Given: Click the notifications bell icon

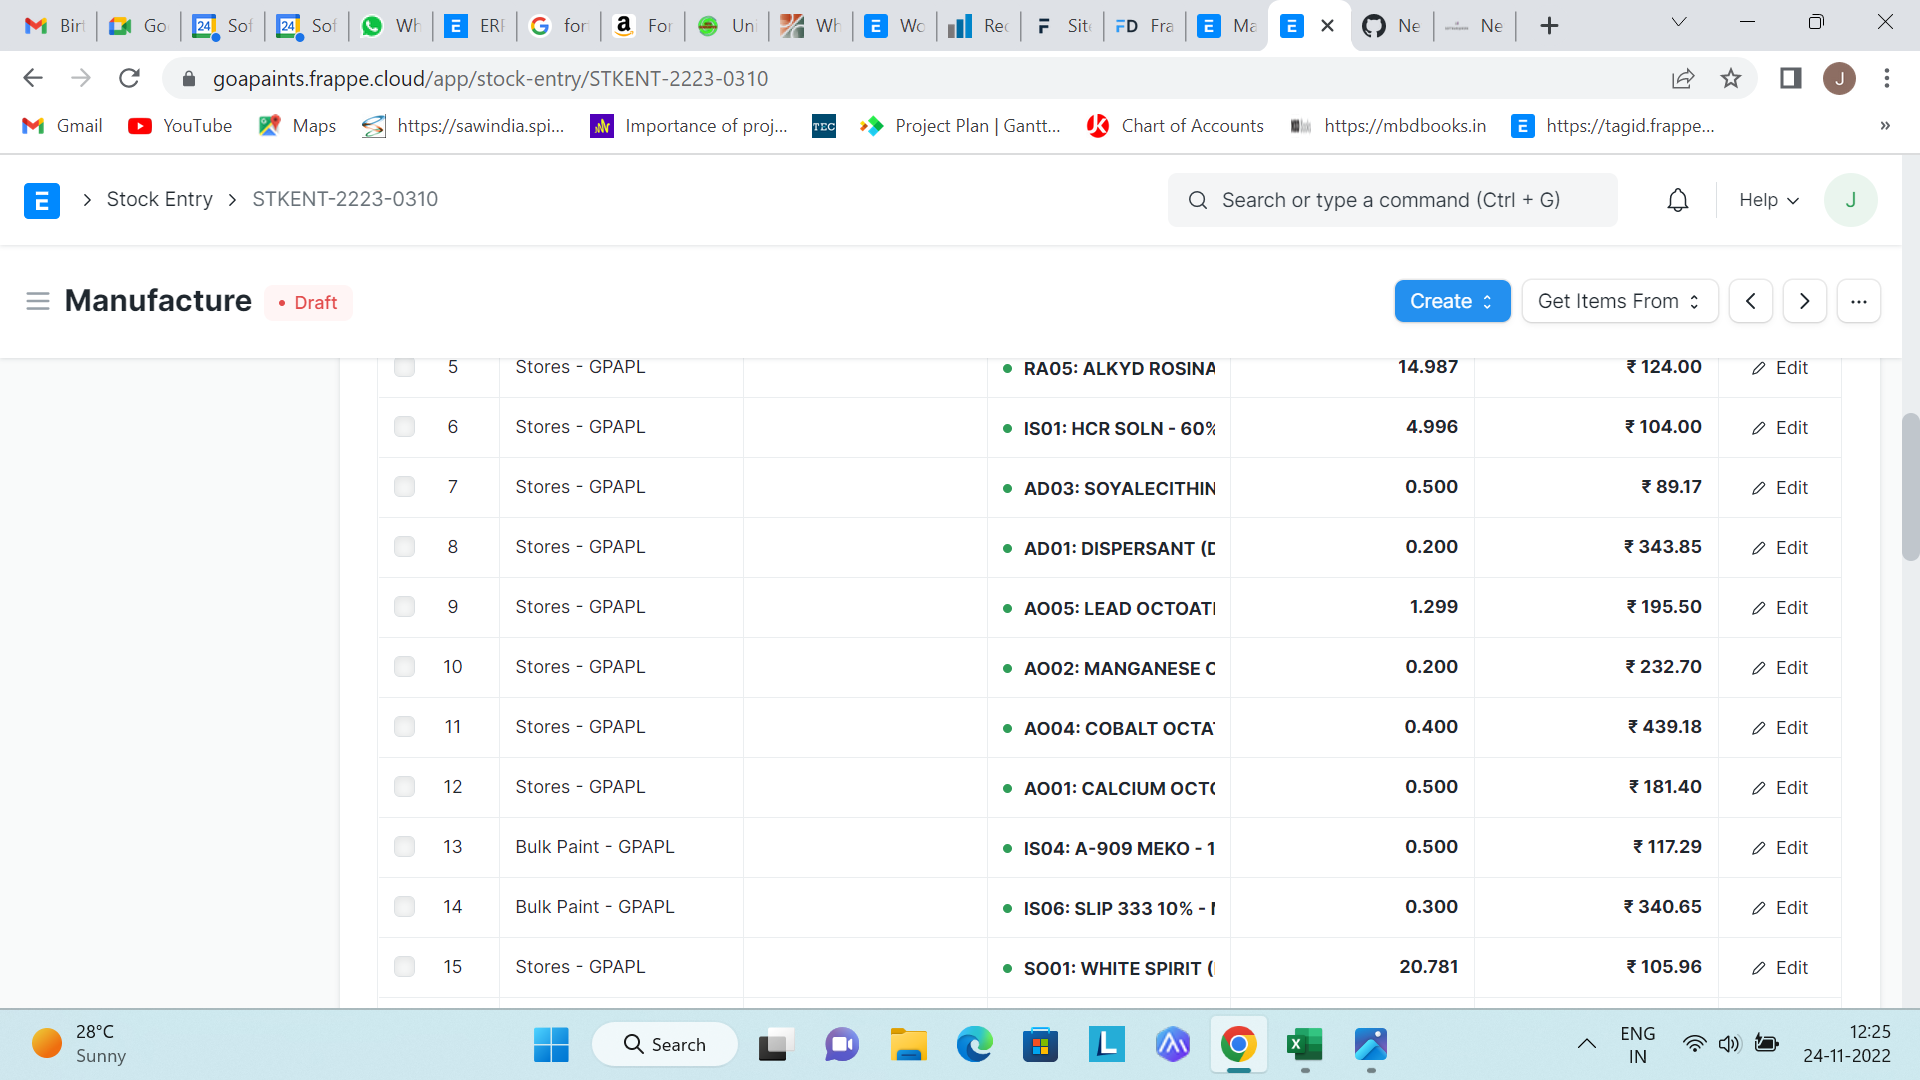Looking at the screenshot, I should click(1678, 200).
